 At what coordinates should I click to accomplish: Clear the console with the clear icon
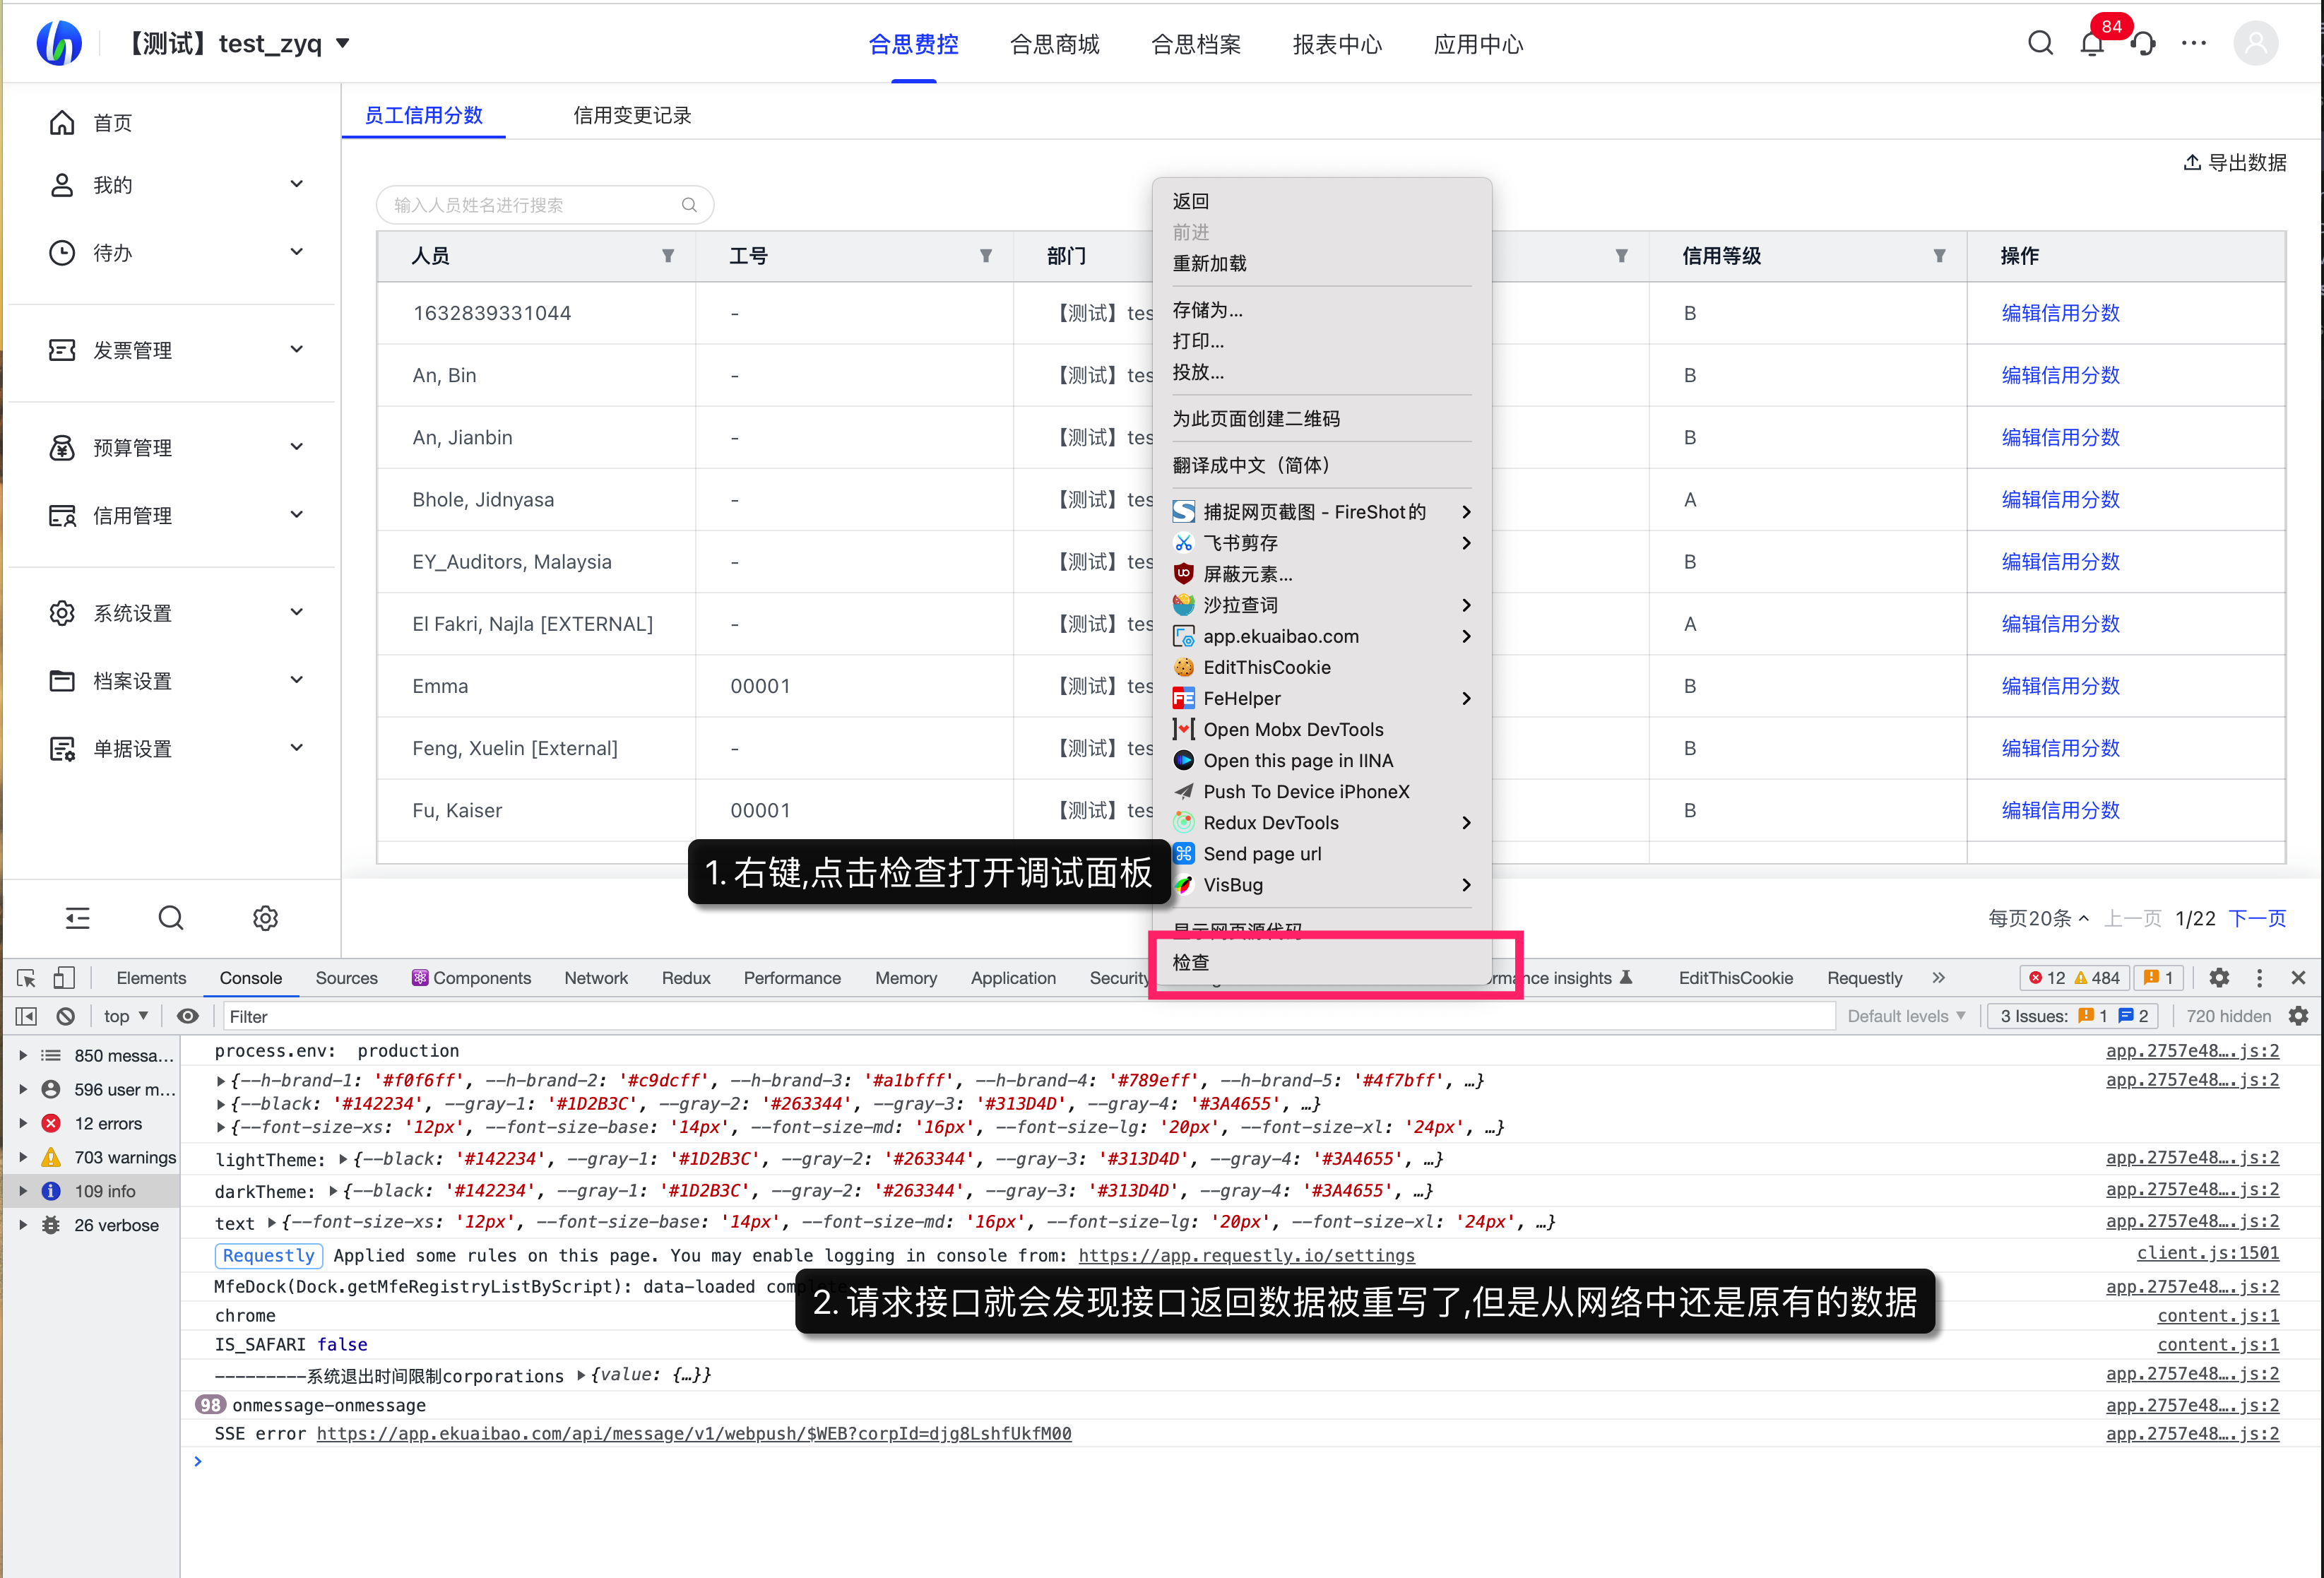(x=66, y=1016)
